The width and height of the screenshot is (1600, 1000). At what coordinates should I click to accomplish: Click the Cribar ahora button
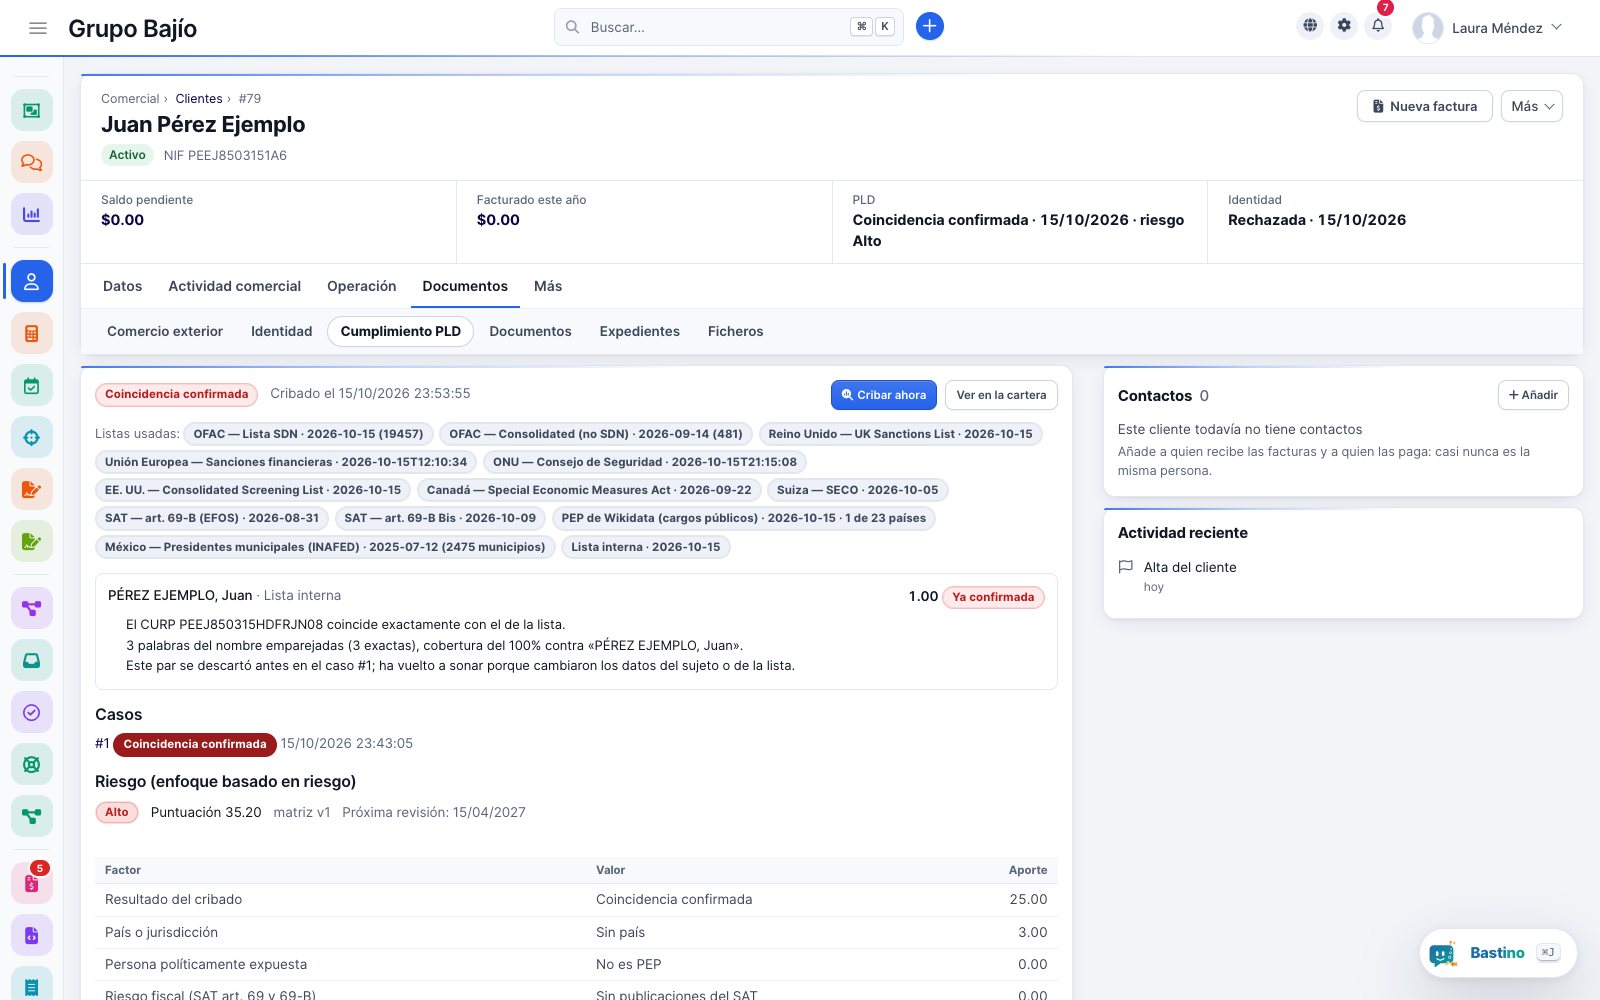tap(884, 395)
